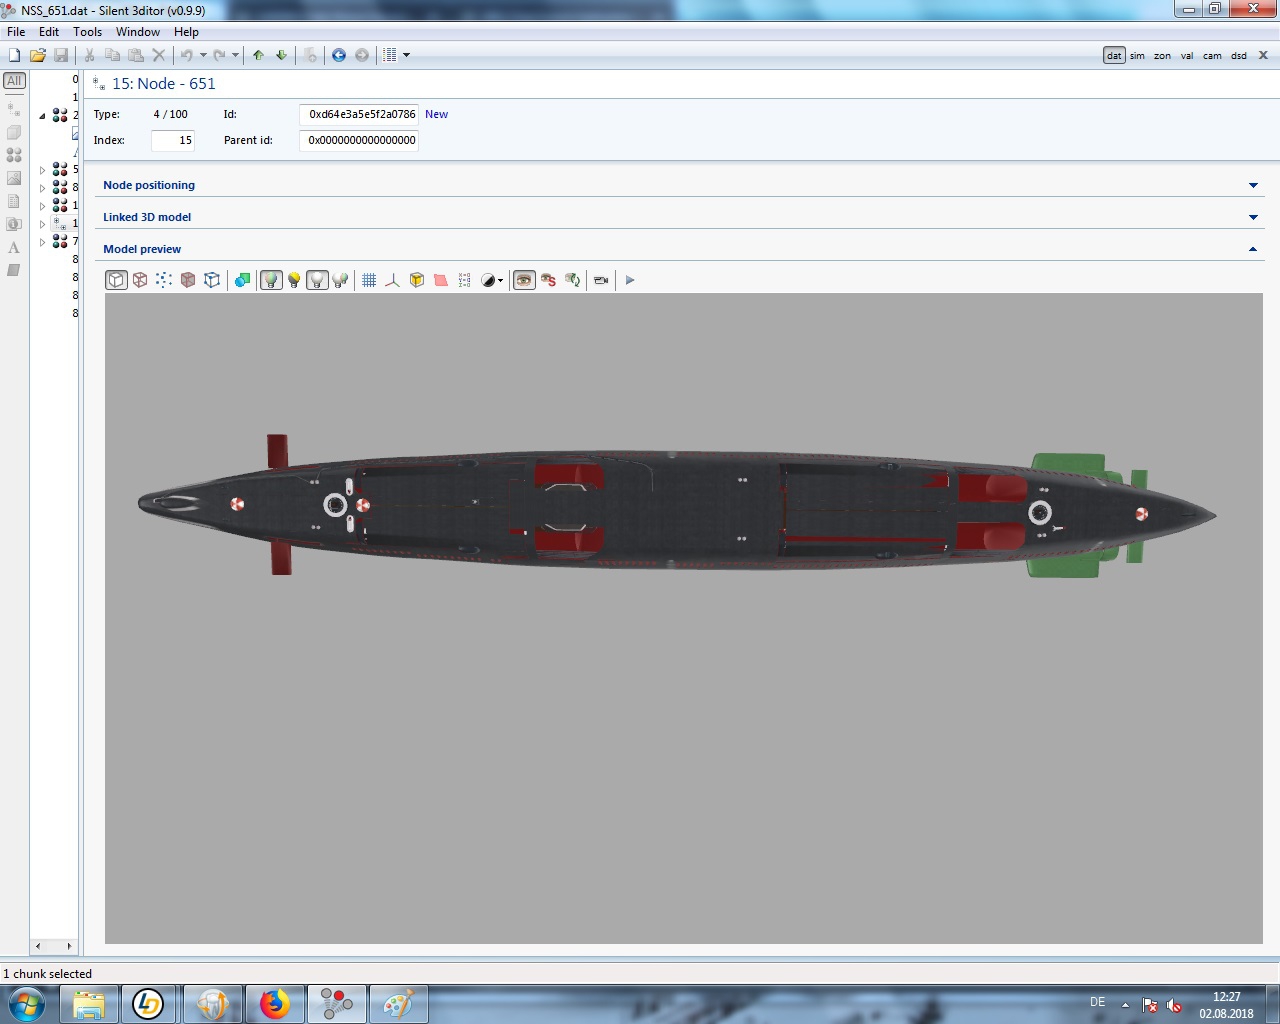
Task: Open a file with the folder icon
Action: [38, 55]
